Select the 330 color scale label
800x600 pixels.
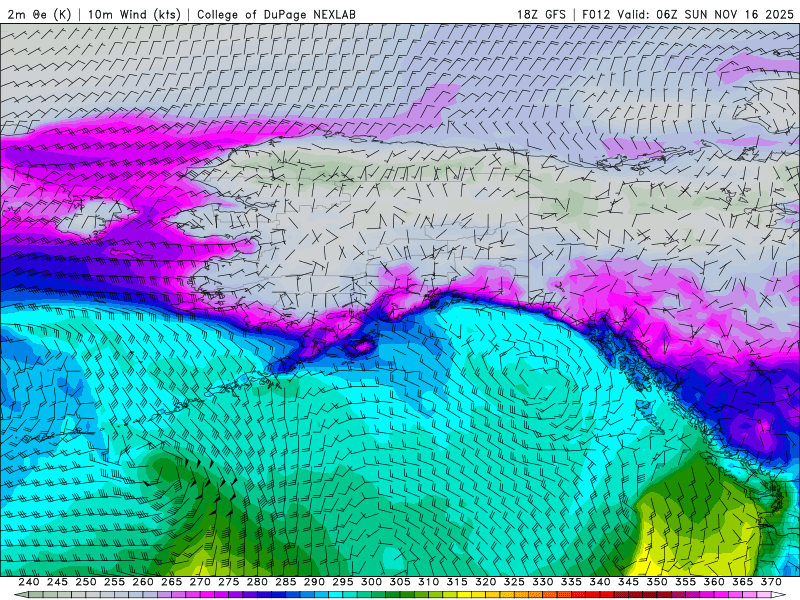click(543, 582)
